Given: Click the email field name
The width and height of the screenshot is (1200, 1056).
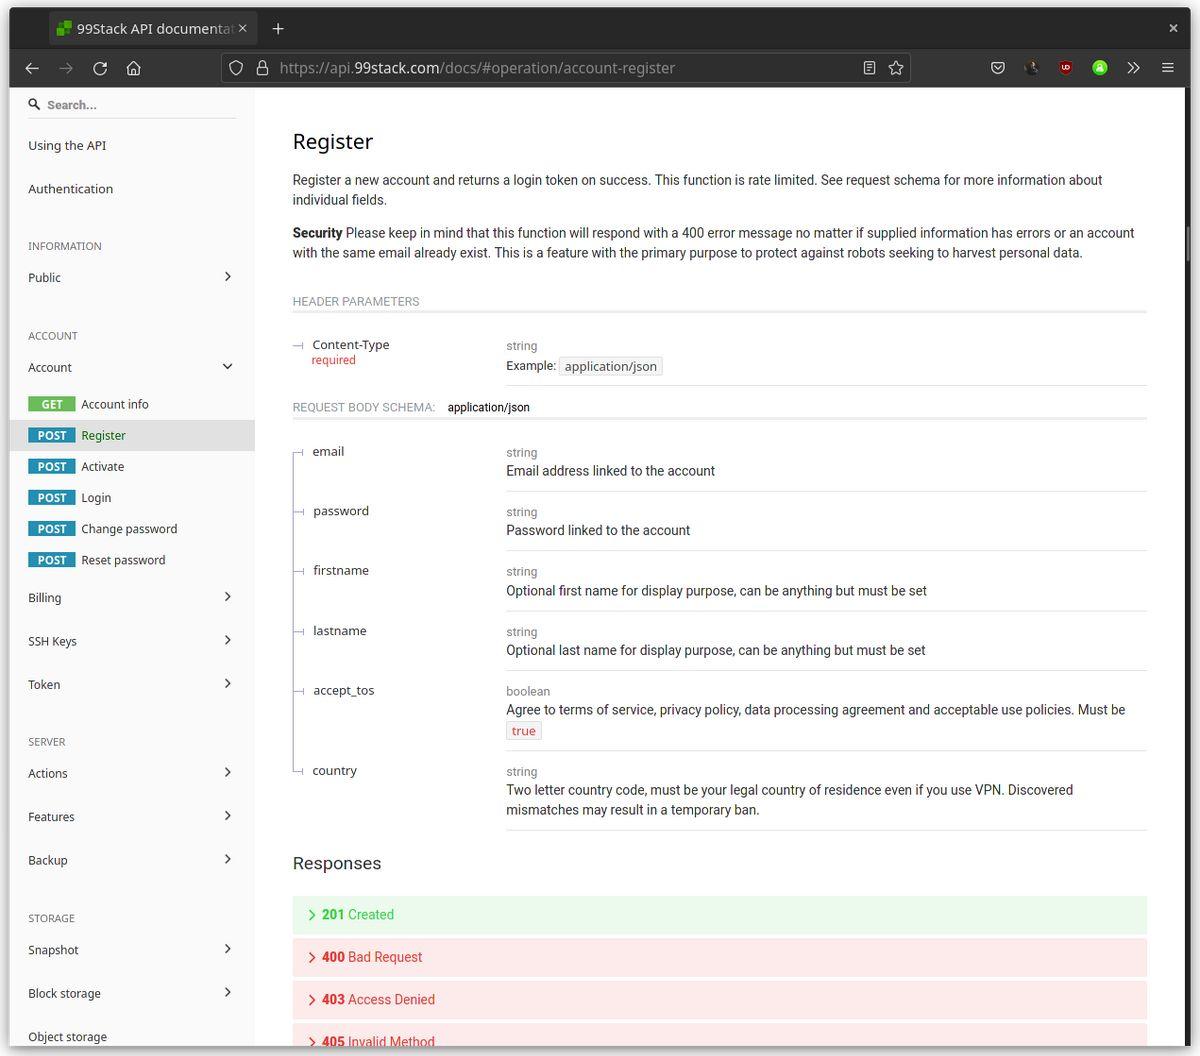Looking at the screenshot, I should click(x=328, y=452).
